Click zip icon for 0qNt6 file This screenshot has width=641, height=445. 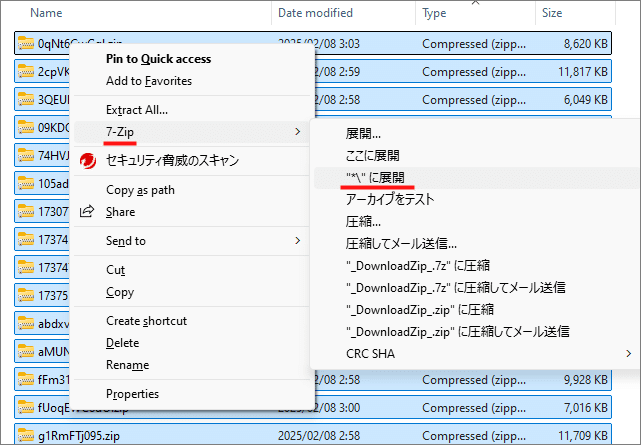click(x=26, y=44)
